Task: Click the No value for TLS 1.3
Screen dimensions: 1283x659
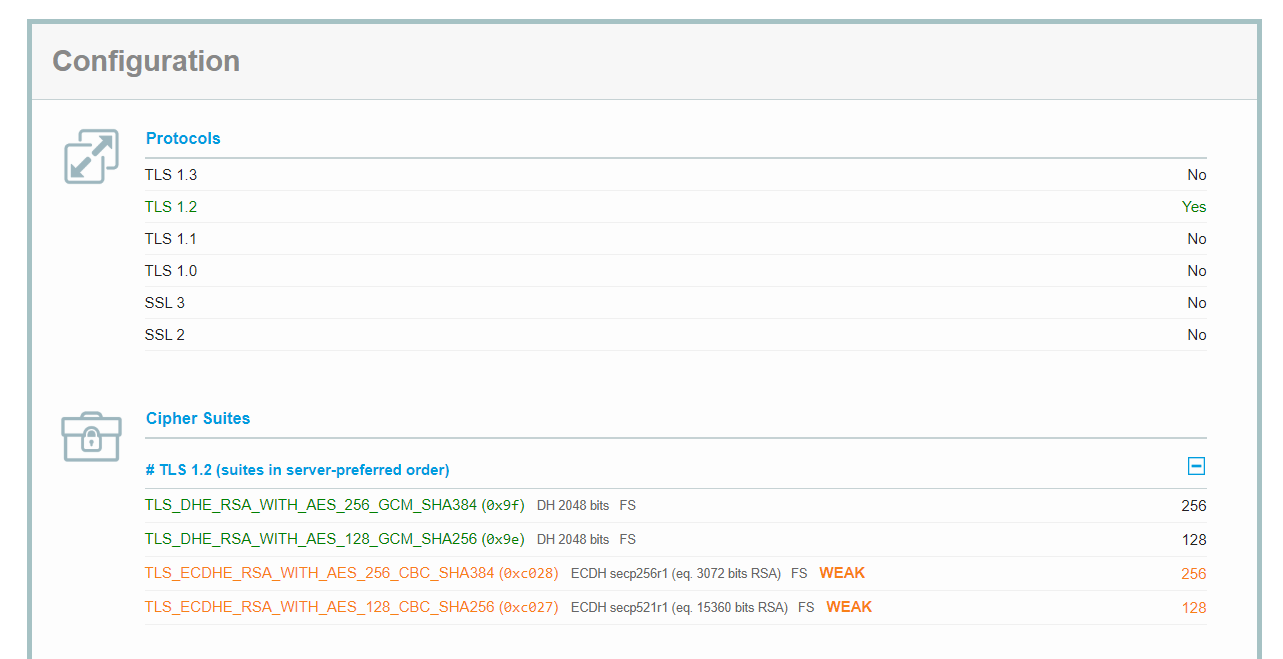Action: (x=1197, y=175)
